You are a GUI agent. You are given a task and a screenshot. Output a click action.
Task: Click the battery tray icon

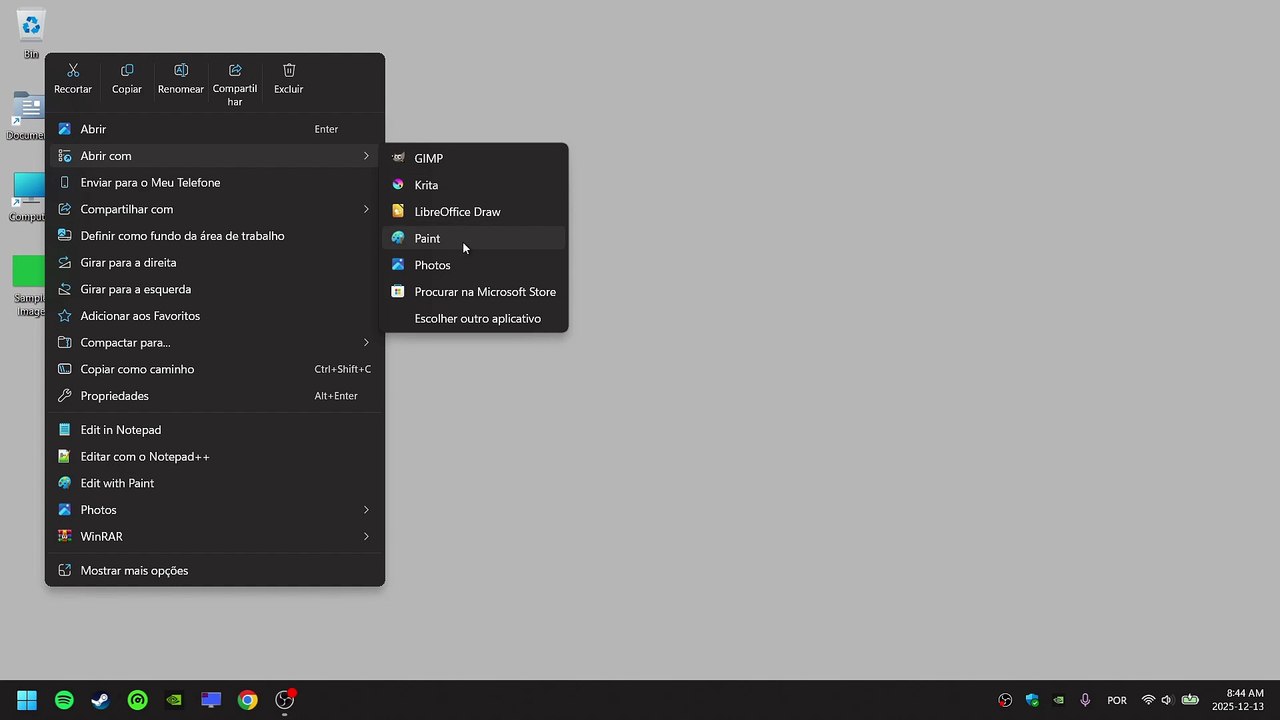coord(1190,700)
